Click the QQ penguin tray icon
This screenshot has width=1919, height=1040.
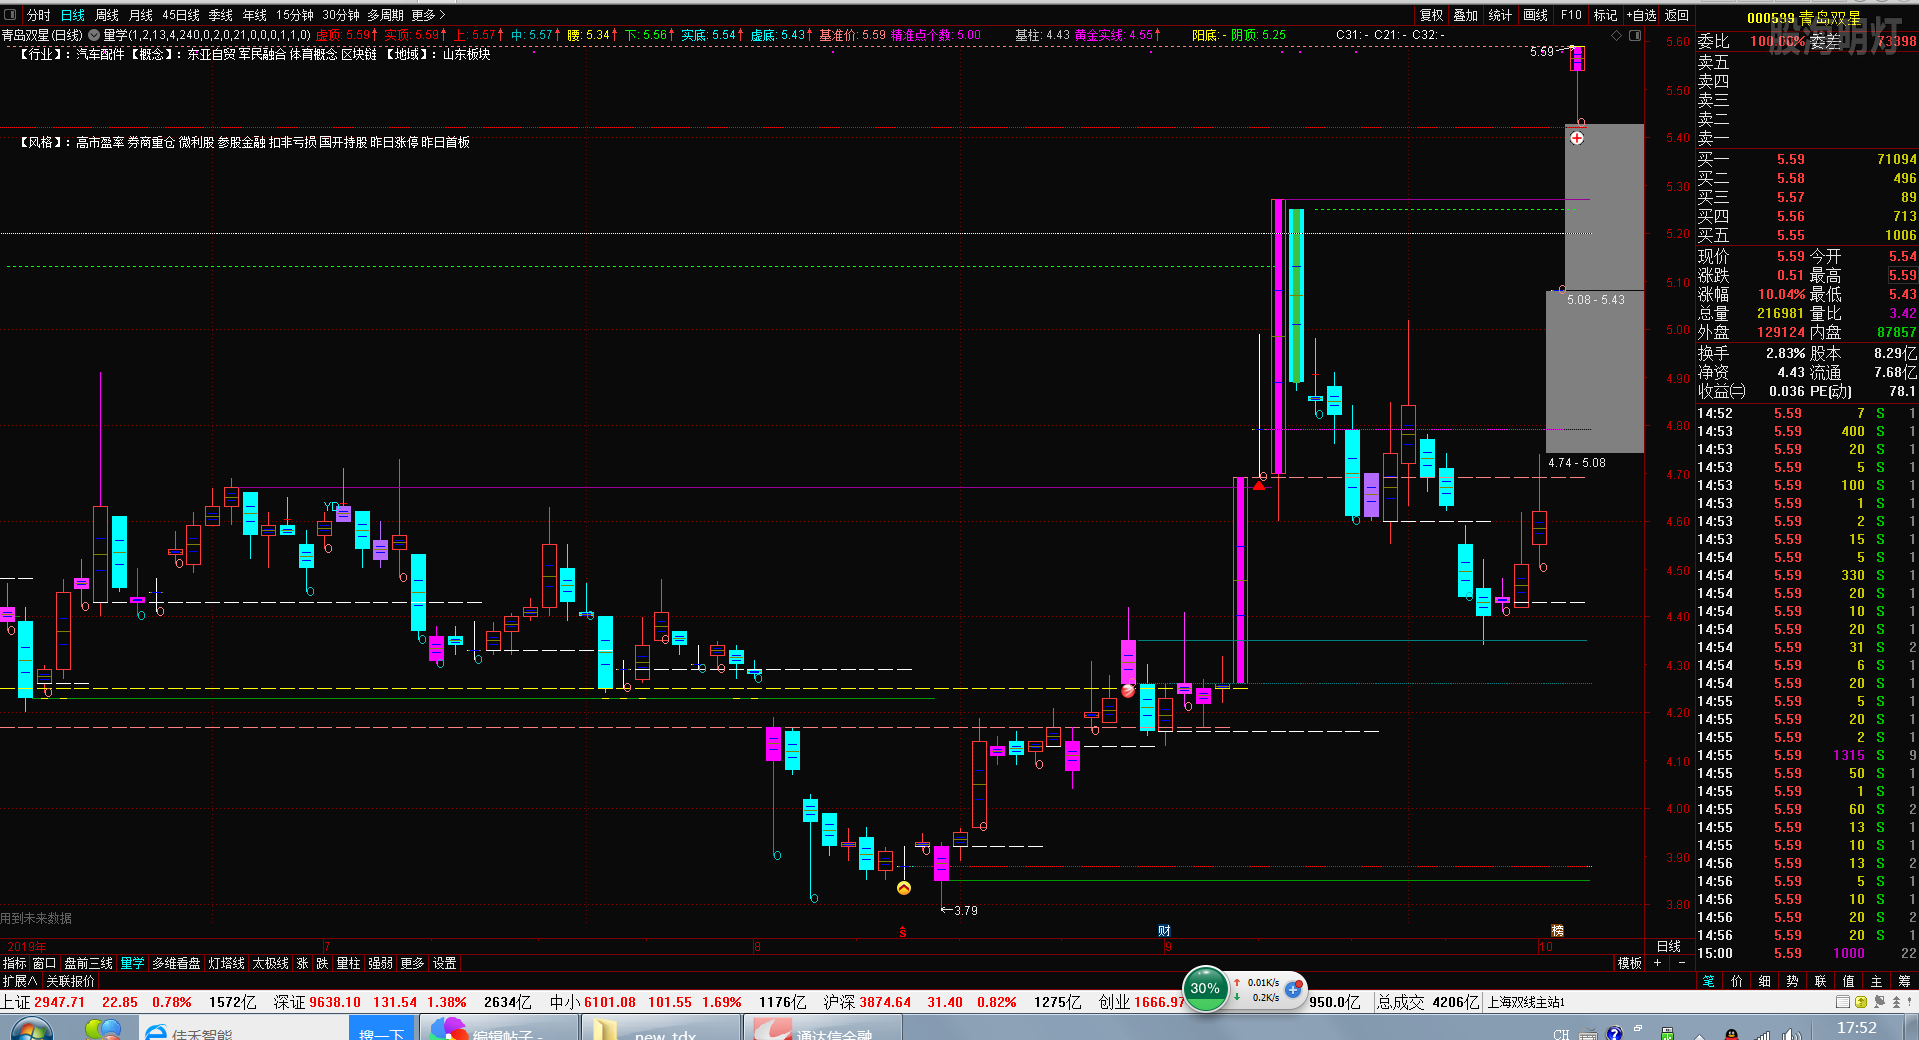[x=1731, y=1033]
